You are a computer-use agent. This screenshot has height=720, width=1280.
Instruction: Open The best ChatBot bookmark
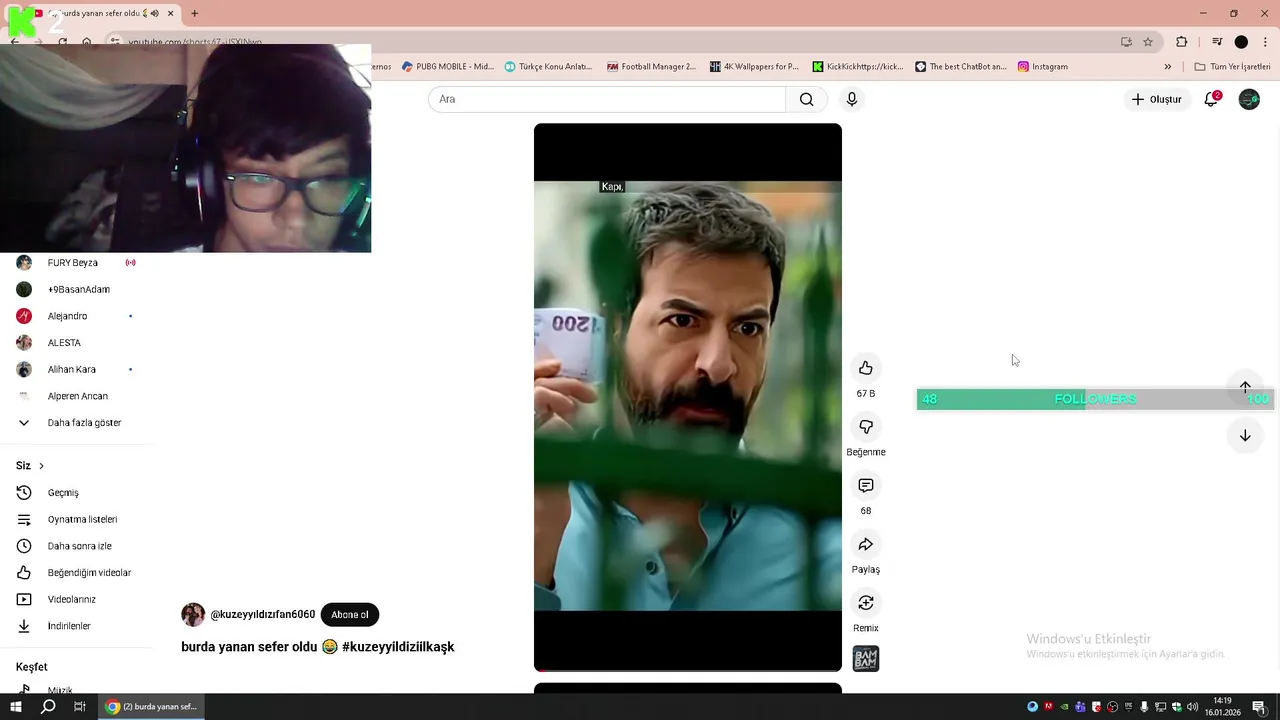coord(960,67)
